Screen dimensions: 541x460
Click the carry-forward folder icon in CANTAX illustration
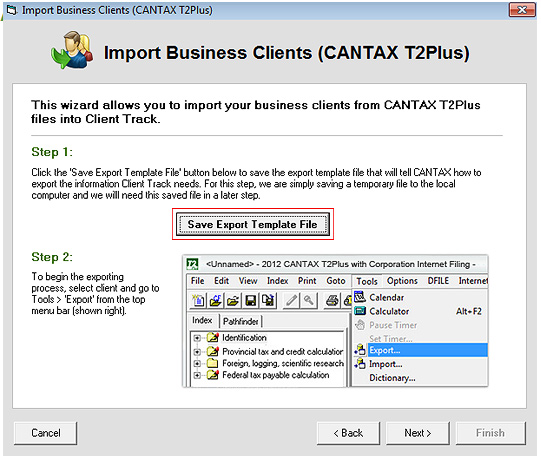[216, 302]
